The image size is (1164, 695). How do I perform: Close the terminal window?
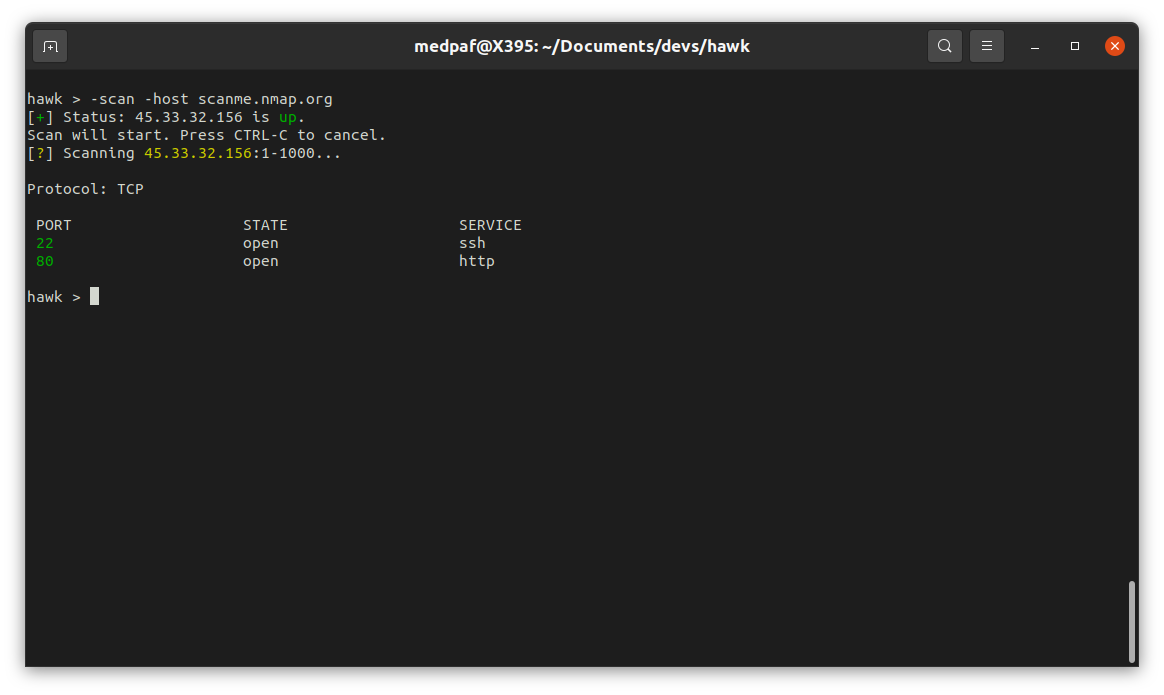coord(1115,46)
